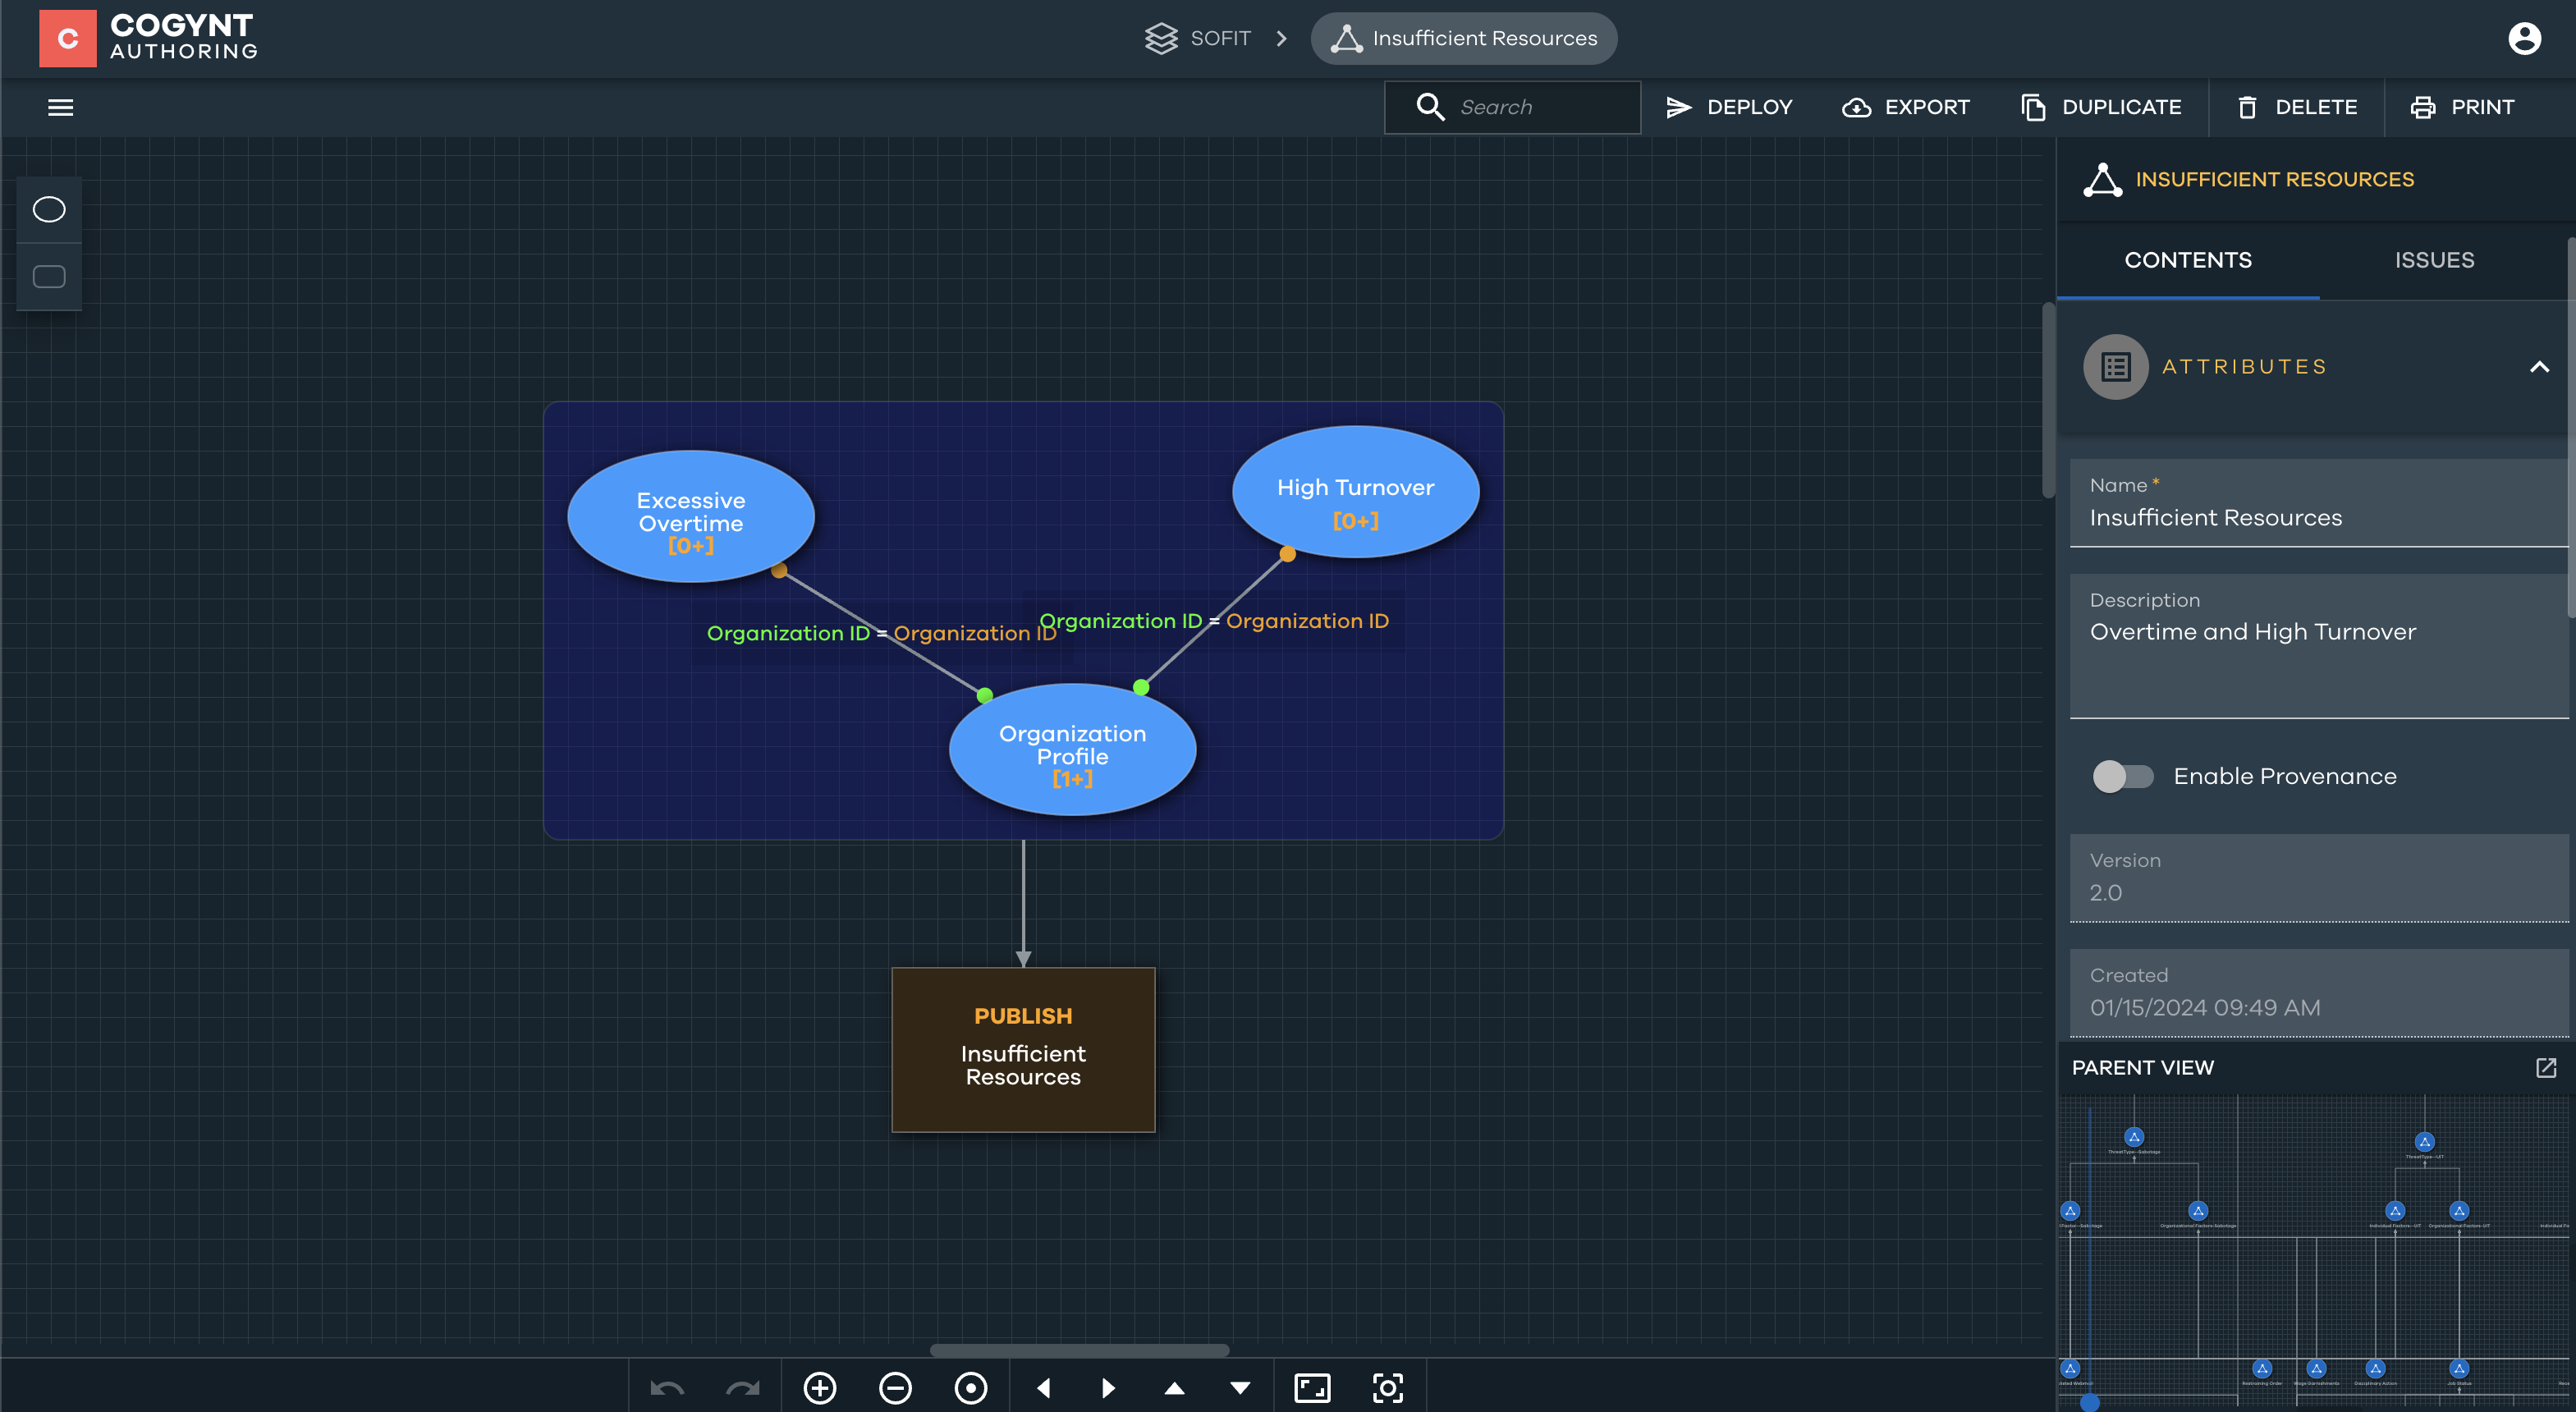Click the Deploy button

click(x=1729, y=107)
